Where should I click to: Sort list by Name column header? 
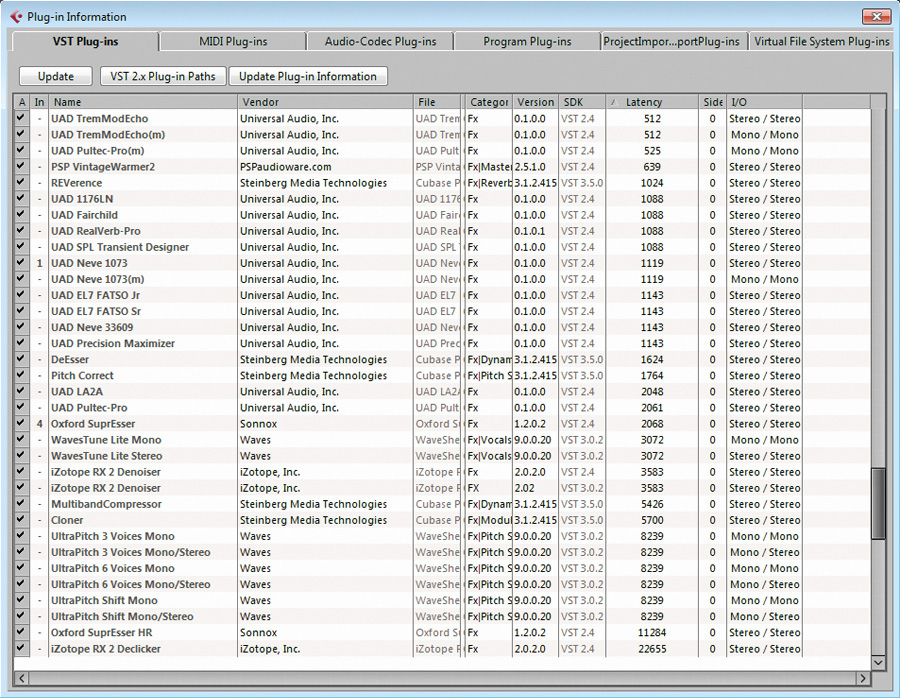coord(142,102)
